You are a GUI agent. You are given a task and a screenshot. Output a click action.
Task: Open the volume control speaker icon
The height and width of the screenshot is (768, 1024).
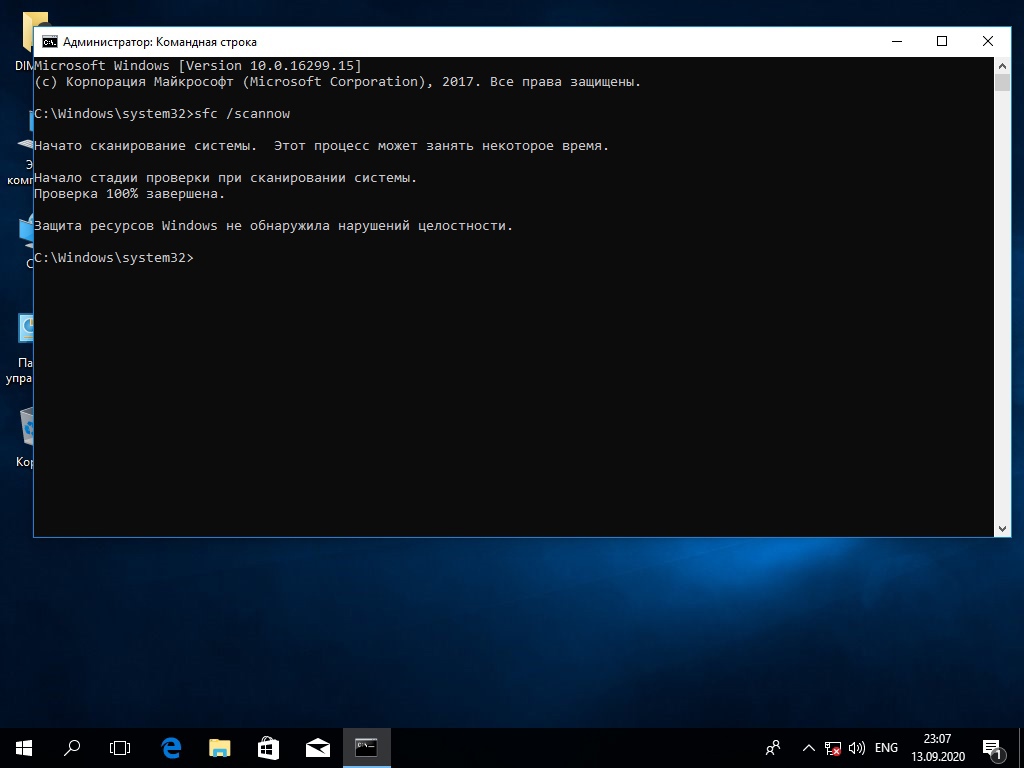pos(857,747)
